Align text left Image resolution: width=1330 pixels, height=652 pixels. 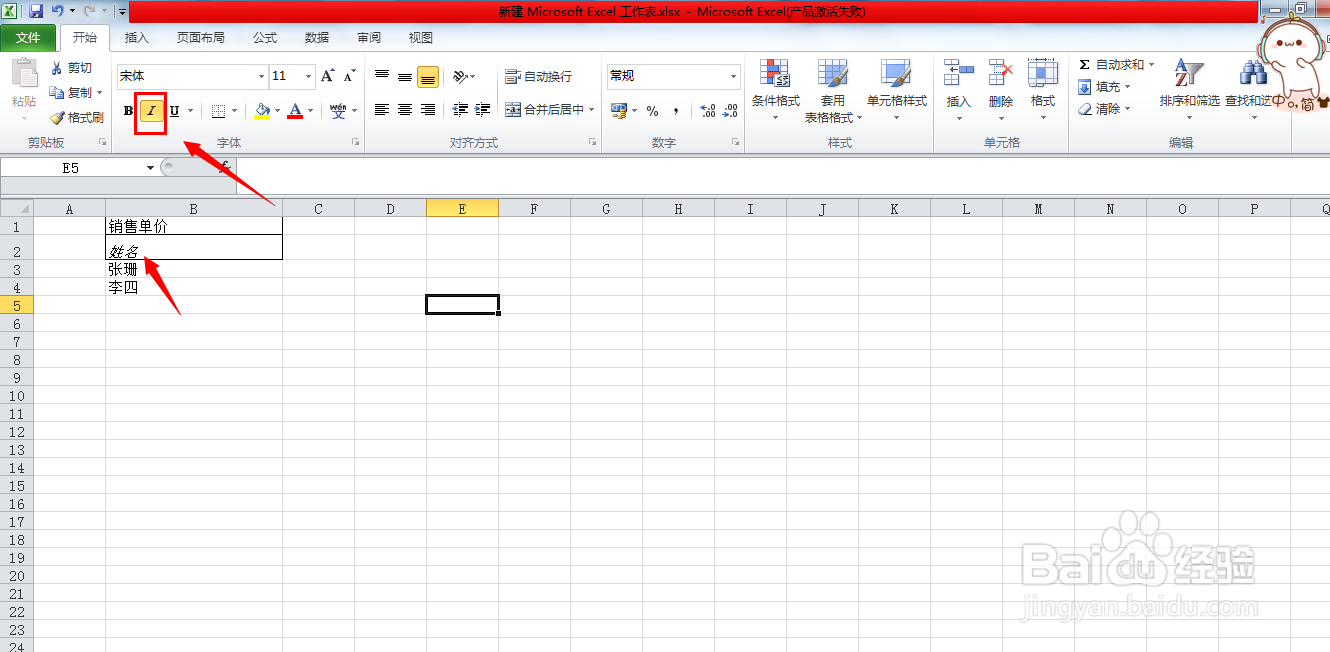click(382, 110)
